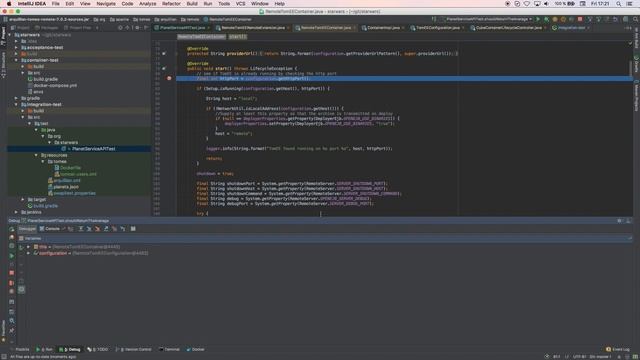Expand the 'this' variable node
The width and height of the screenshot is (640, 360).
pyautogui.click(x=28, y=247)
